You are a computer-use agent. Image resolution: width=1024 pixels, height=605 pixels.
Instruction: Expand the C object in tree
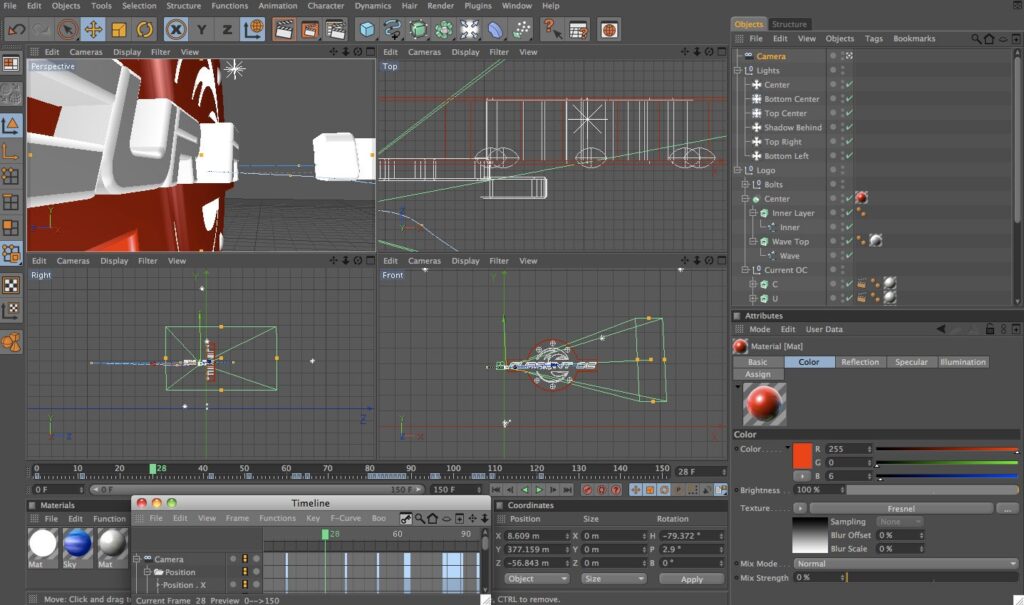pos(753,284)
